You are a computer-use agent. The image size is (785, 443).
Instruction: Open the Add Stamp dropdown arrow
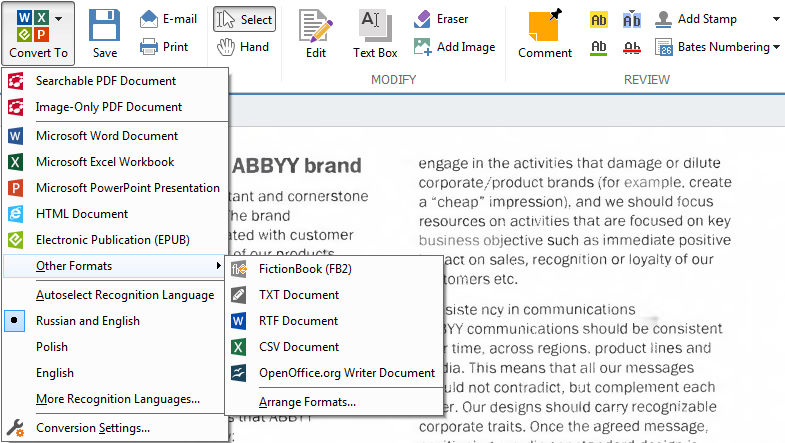pyautogui.click(x=776, y=19)
